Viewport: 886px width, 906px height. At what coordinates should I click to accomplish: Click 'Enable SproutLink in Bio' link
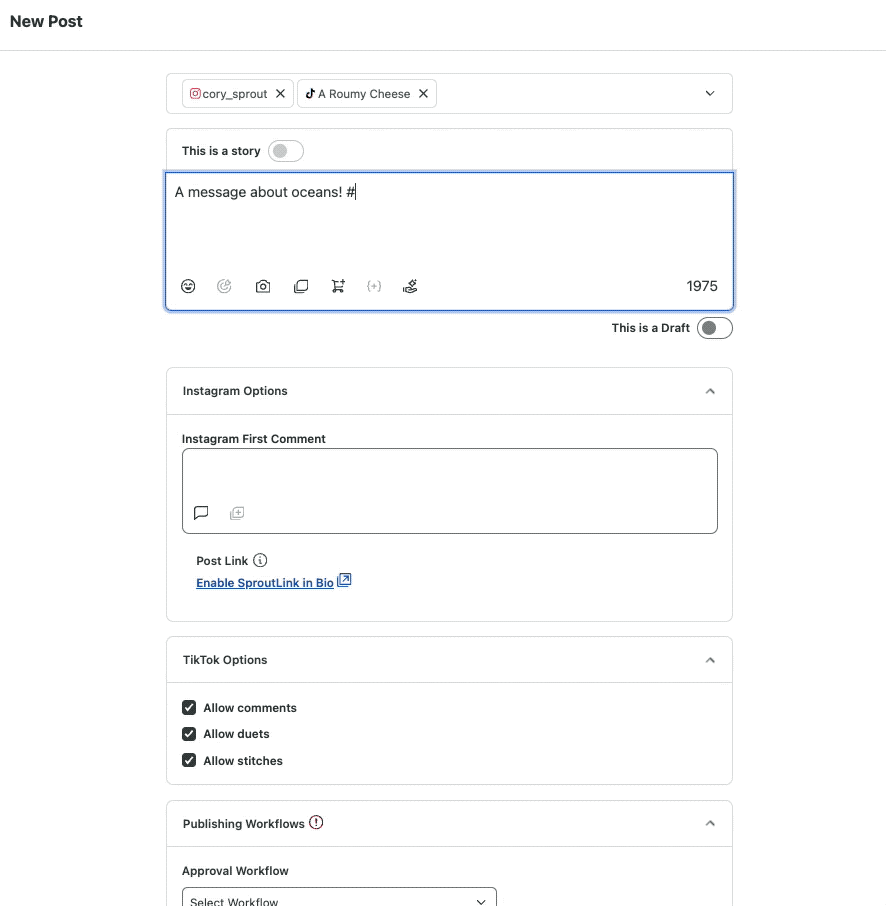[266, 582]
